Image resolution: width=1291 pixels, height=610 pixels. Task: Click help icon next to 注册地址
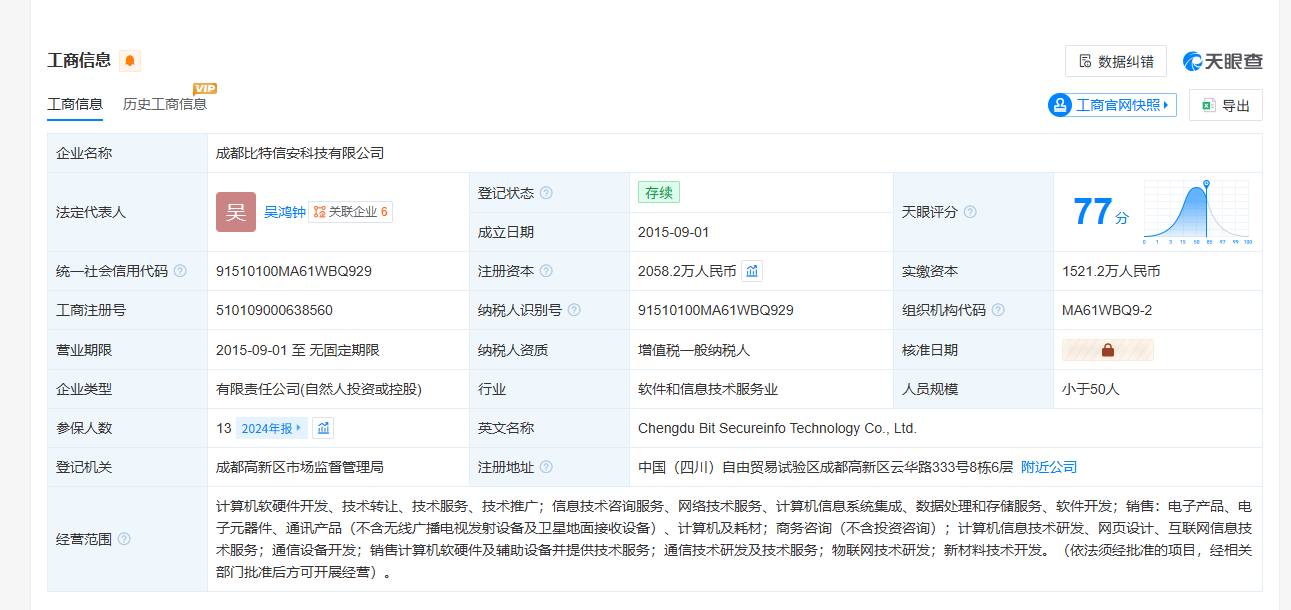(546, 467)
